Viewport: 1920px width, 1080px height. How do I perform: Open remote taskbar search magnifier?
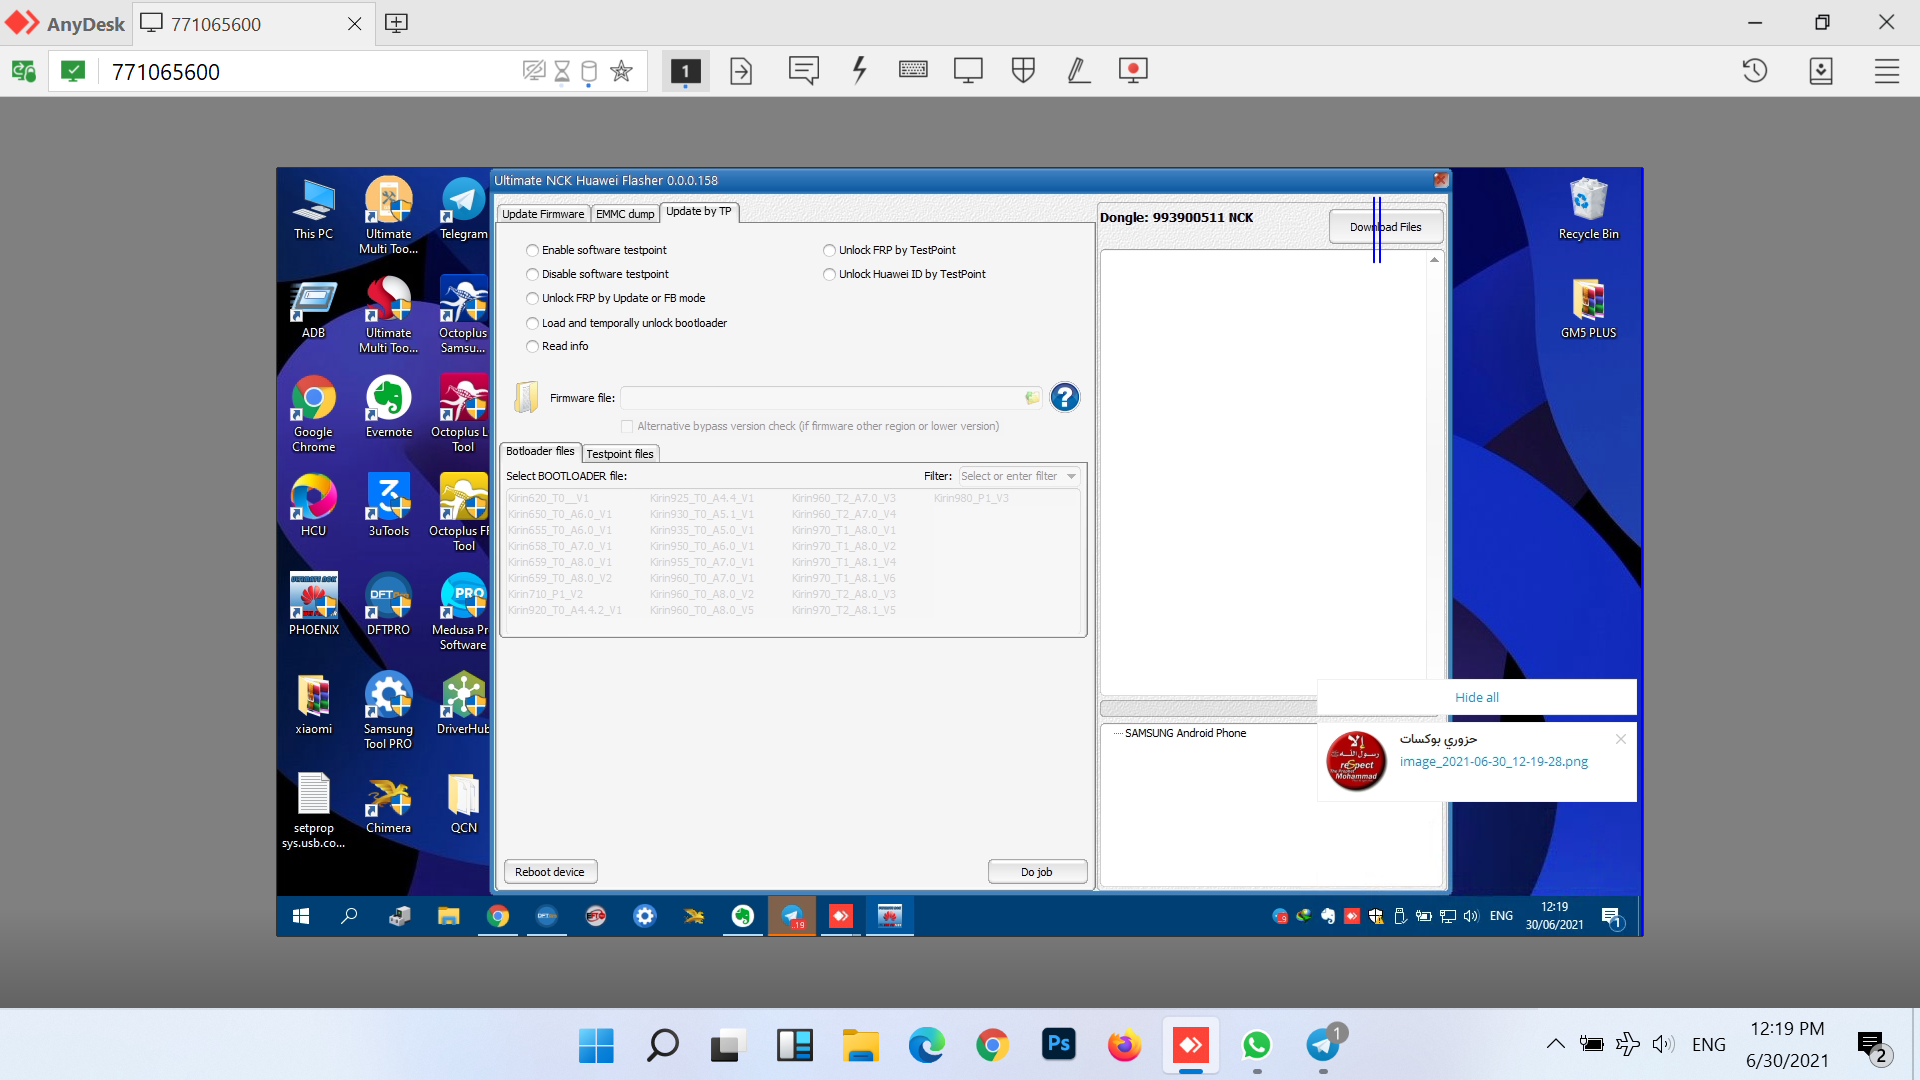[x=349, y=916]
